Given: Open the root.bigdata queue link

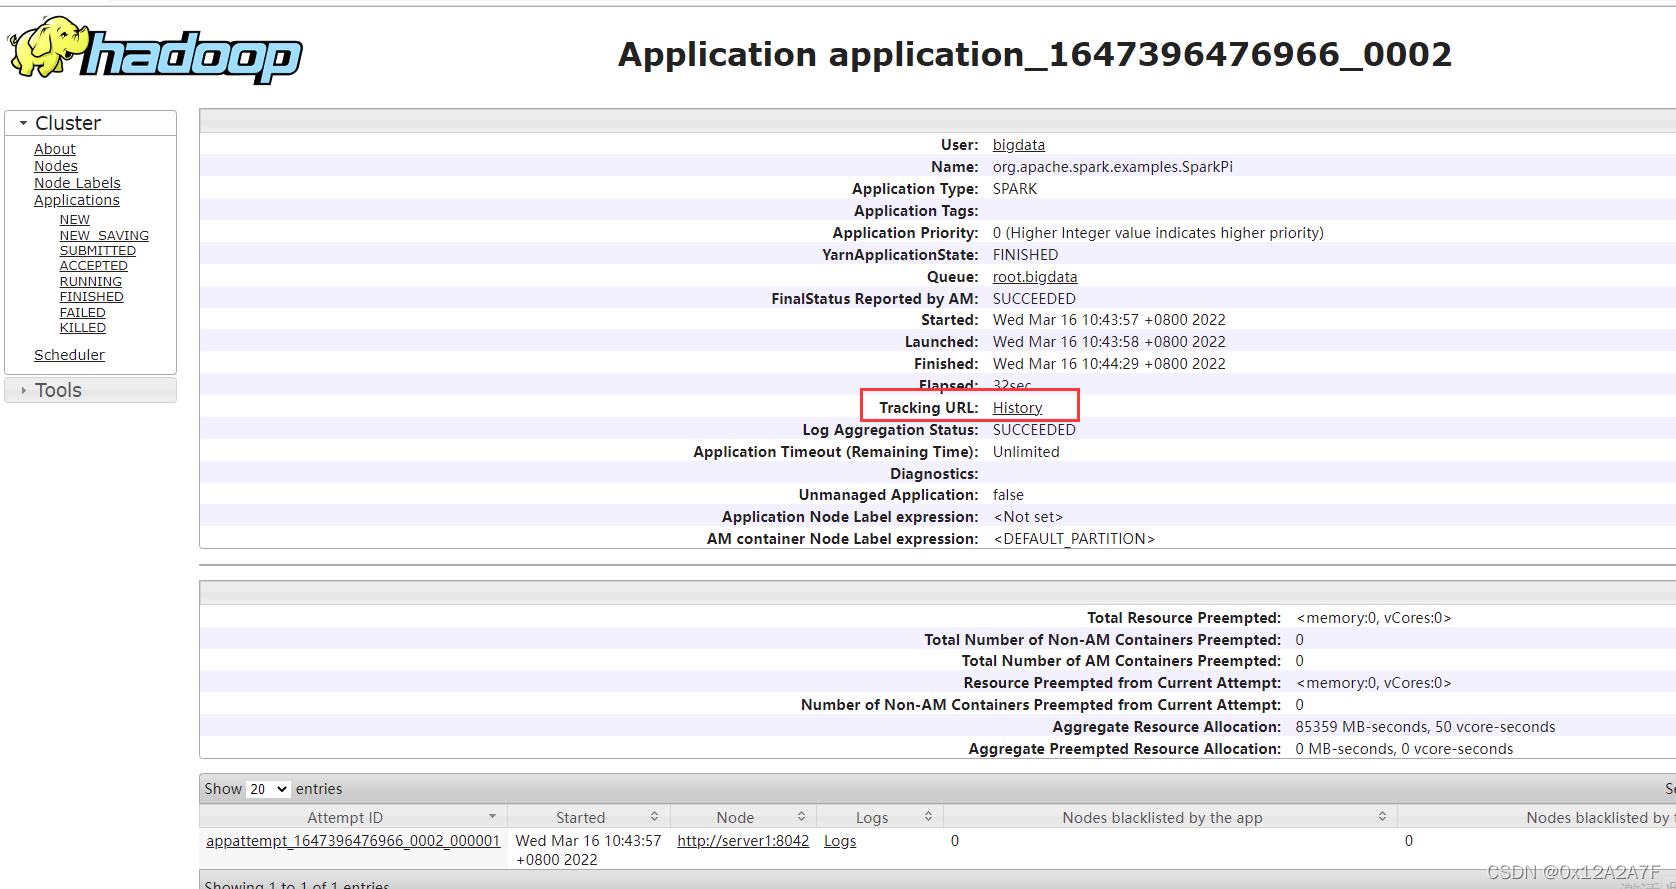Looking at the screenshot, I should coord(1034,277).
